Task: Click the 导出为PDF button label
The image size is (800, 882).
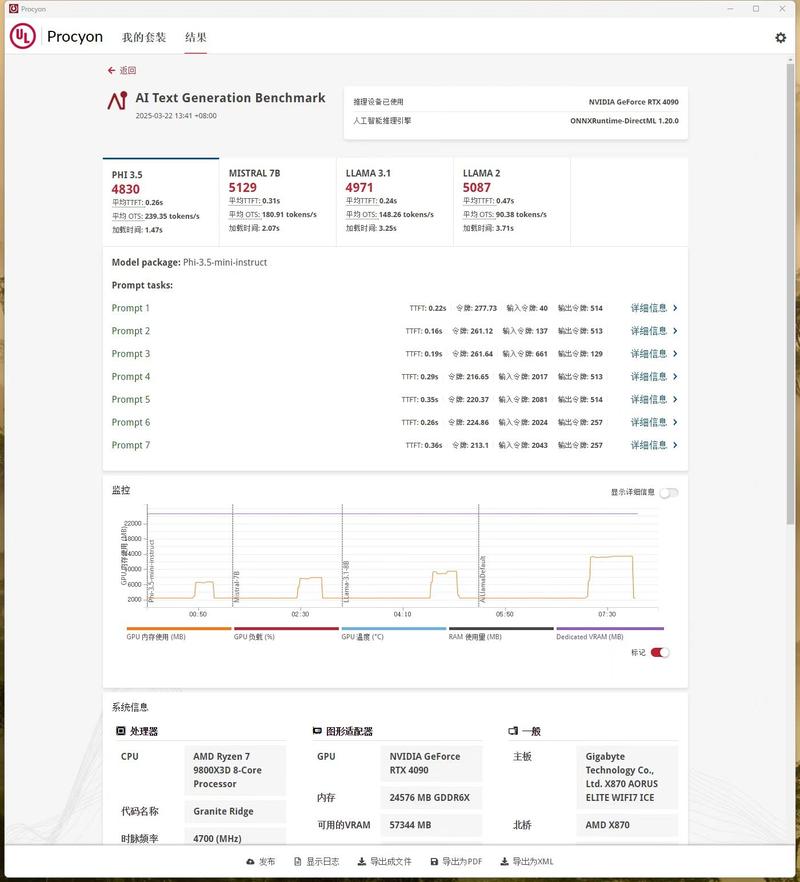Action: pyautogui.click(x=462, y=862)
